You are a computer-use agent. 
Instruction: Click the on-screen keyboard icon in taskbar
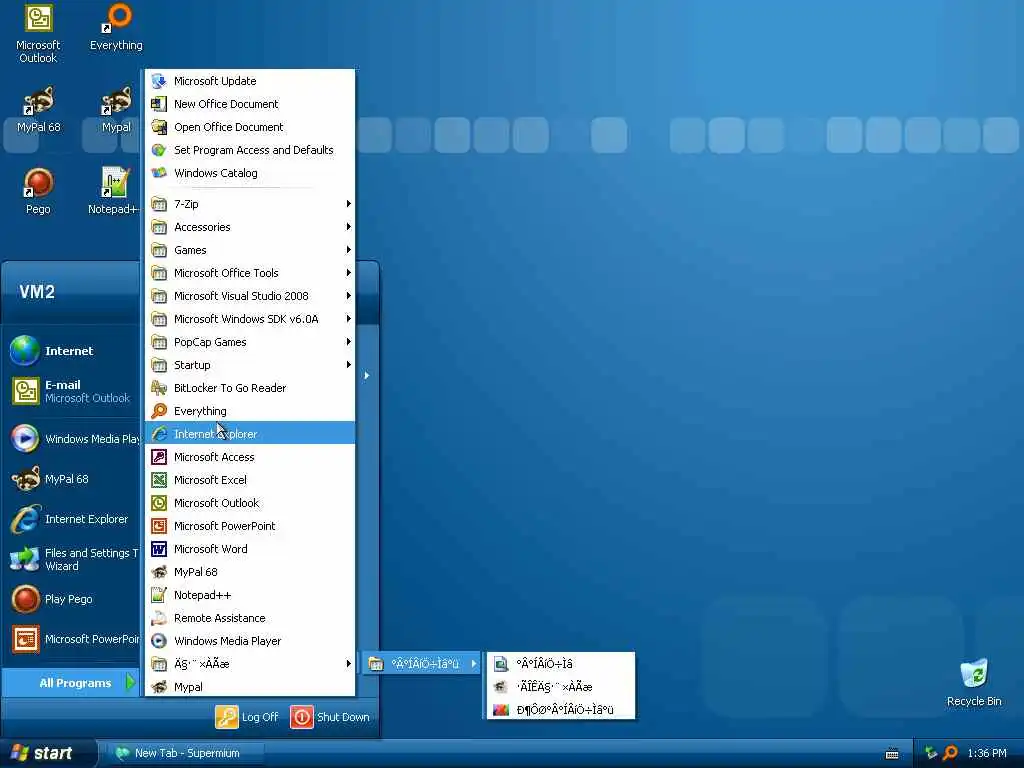tap(892, 754)
